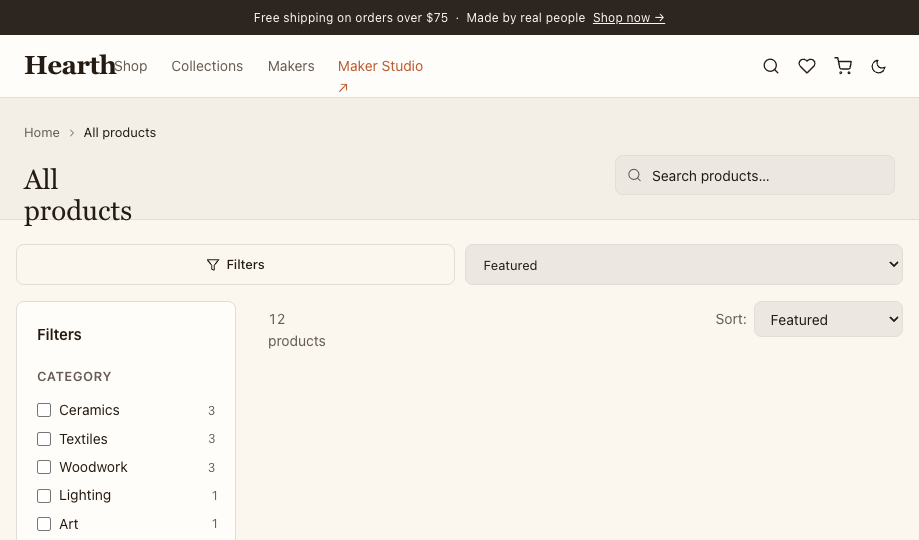This screenshot has height=540, width=919.
Task: Open the Maker Studio nav link
Action: (380, 66)
